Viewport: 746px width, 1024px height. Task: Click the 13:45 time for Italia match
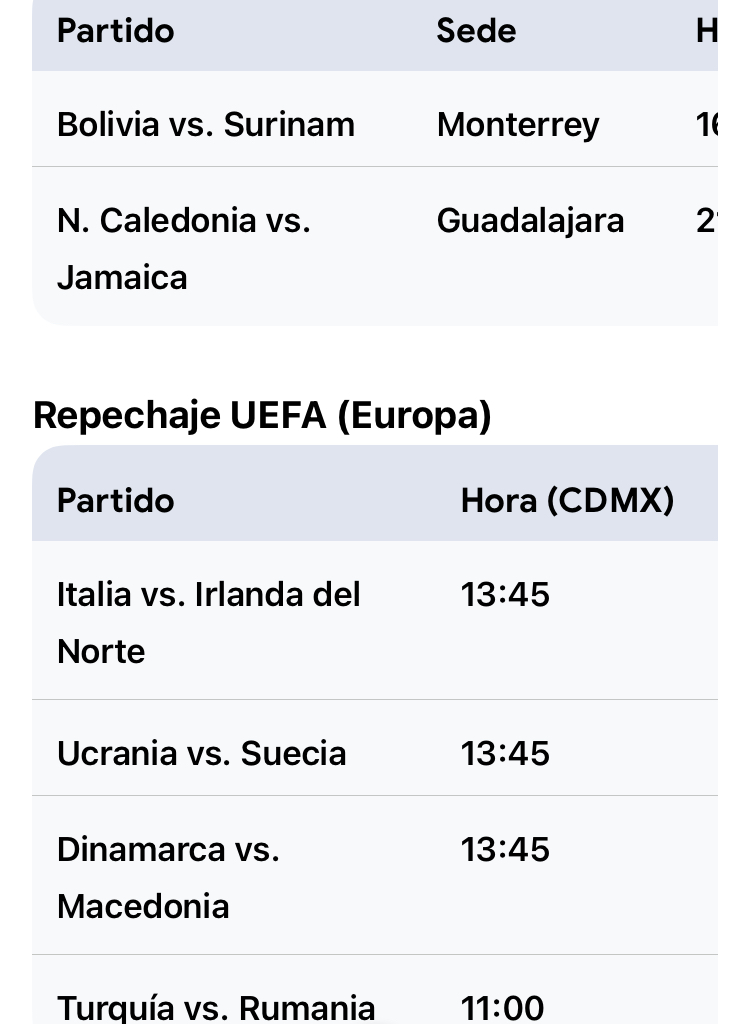click(505, 595)
